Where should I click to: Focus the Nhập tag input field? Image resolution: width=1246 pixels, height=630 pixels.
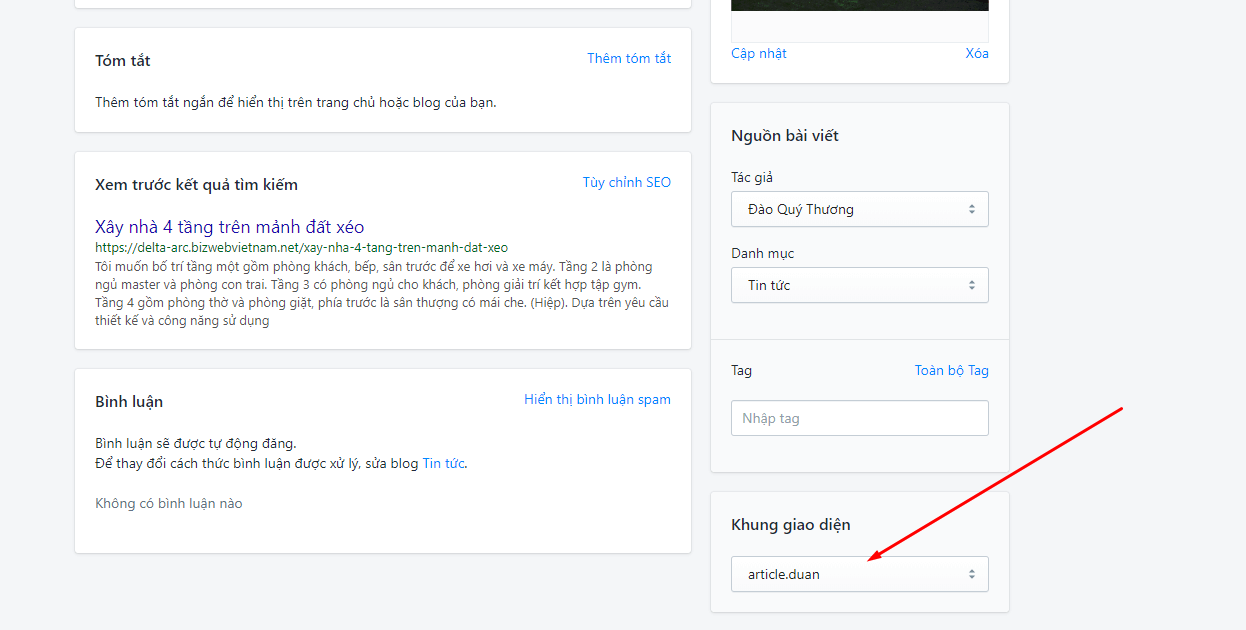[x=860, y=418]
